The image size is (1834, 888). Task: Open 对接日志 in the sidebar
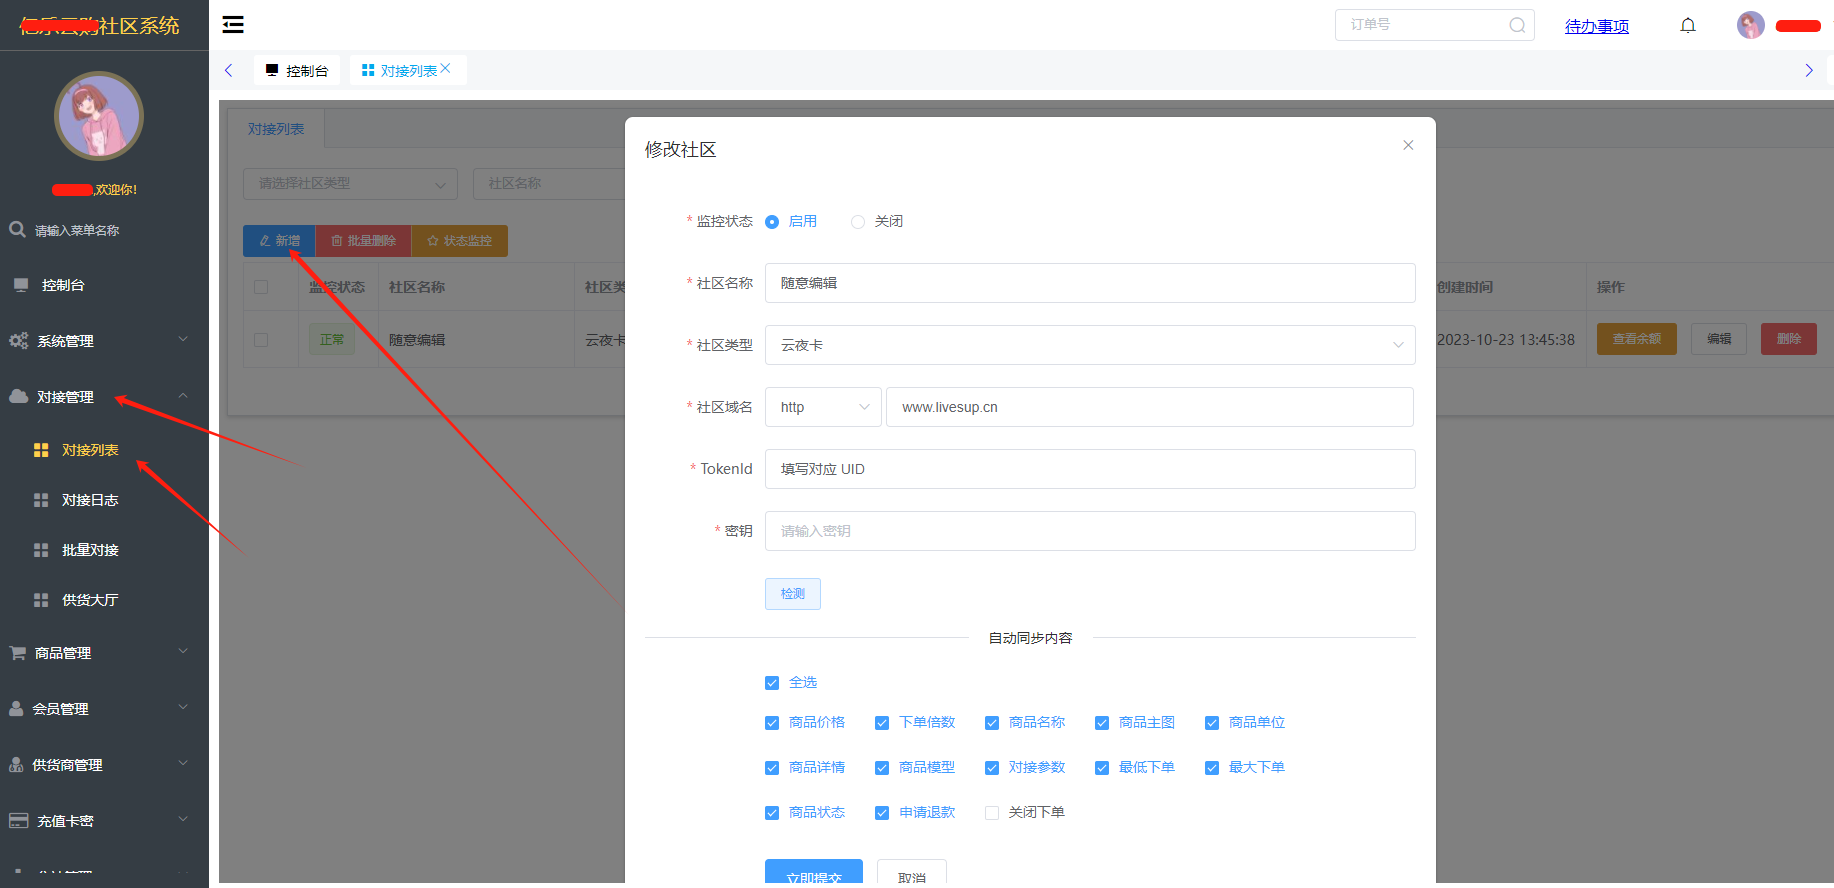pos(90,500)
